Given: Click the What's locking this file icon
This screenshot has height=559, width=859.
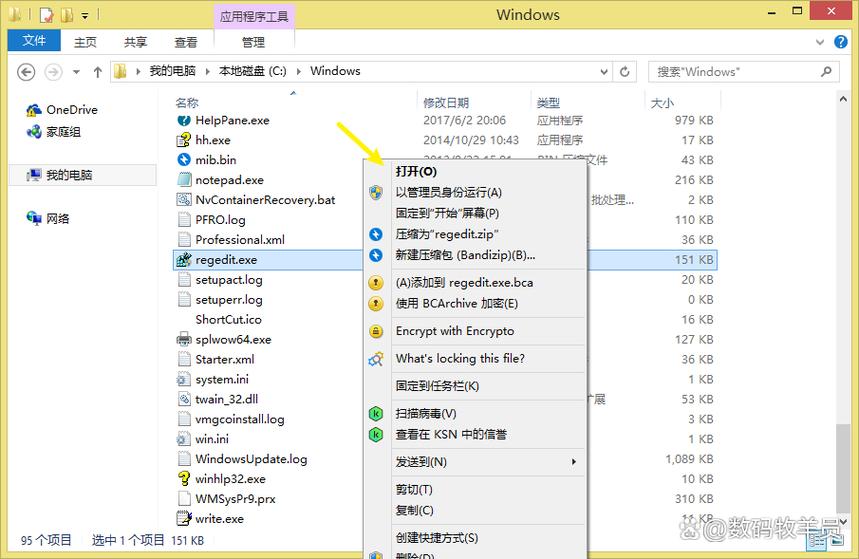Looking at the screenshot, I should tap(376, 359).
